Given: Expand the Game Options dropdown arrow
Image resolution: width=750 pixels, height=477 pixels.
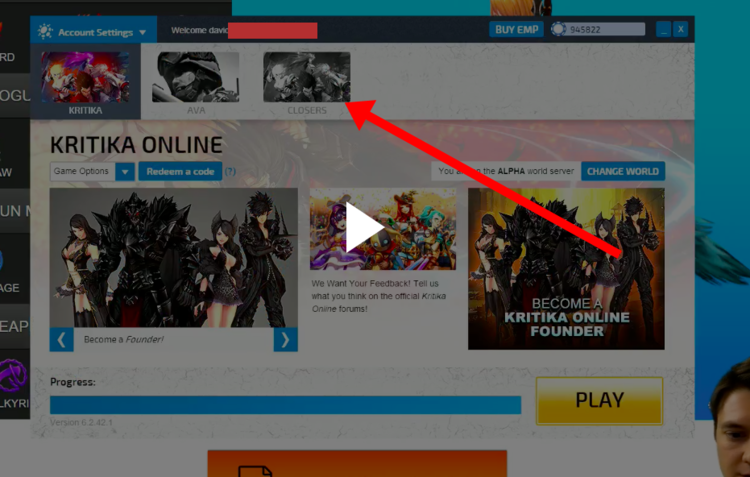Looking at the screenshot, I should 125,172.
